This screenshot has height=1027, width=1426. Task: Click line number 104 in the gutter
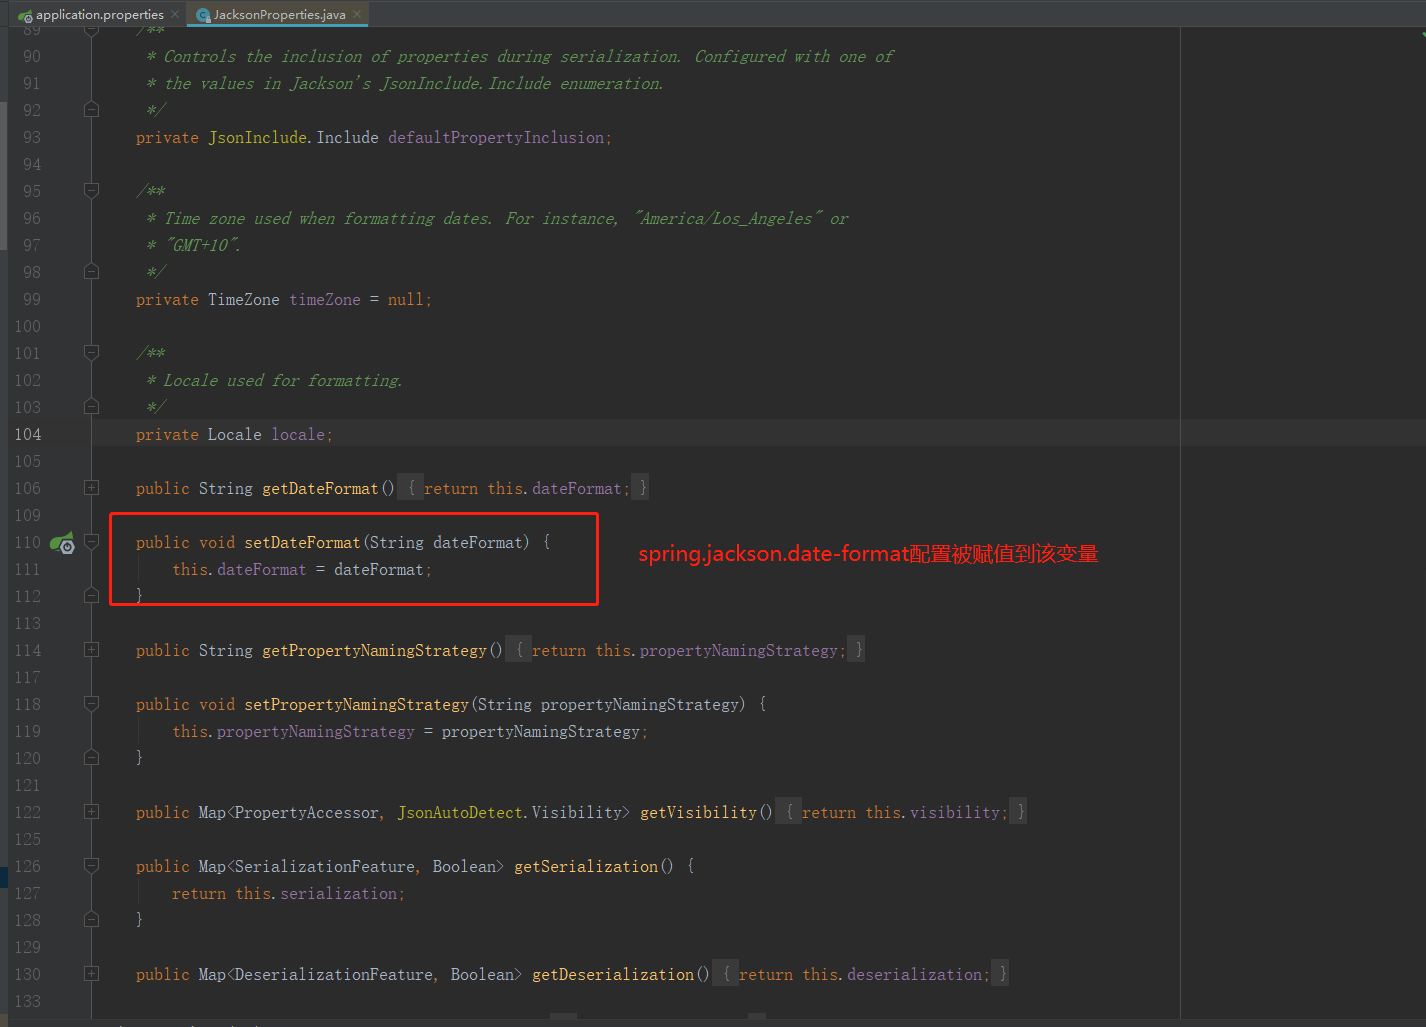click(28, 434)
